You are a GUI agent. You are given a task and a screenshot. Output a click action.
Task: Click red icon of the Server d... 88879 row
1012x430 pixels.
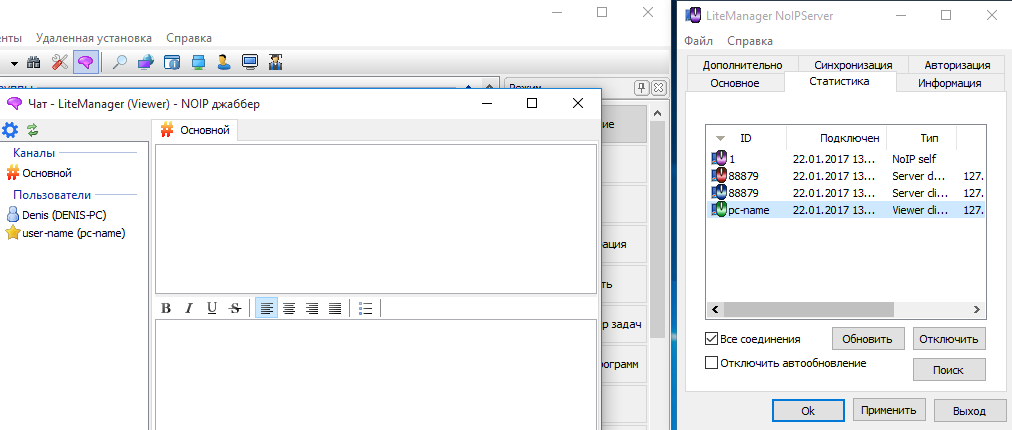719,176
